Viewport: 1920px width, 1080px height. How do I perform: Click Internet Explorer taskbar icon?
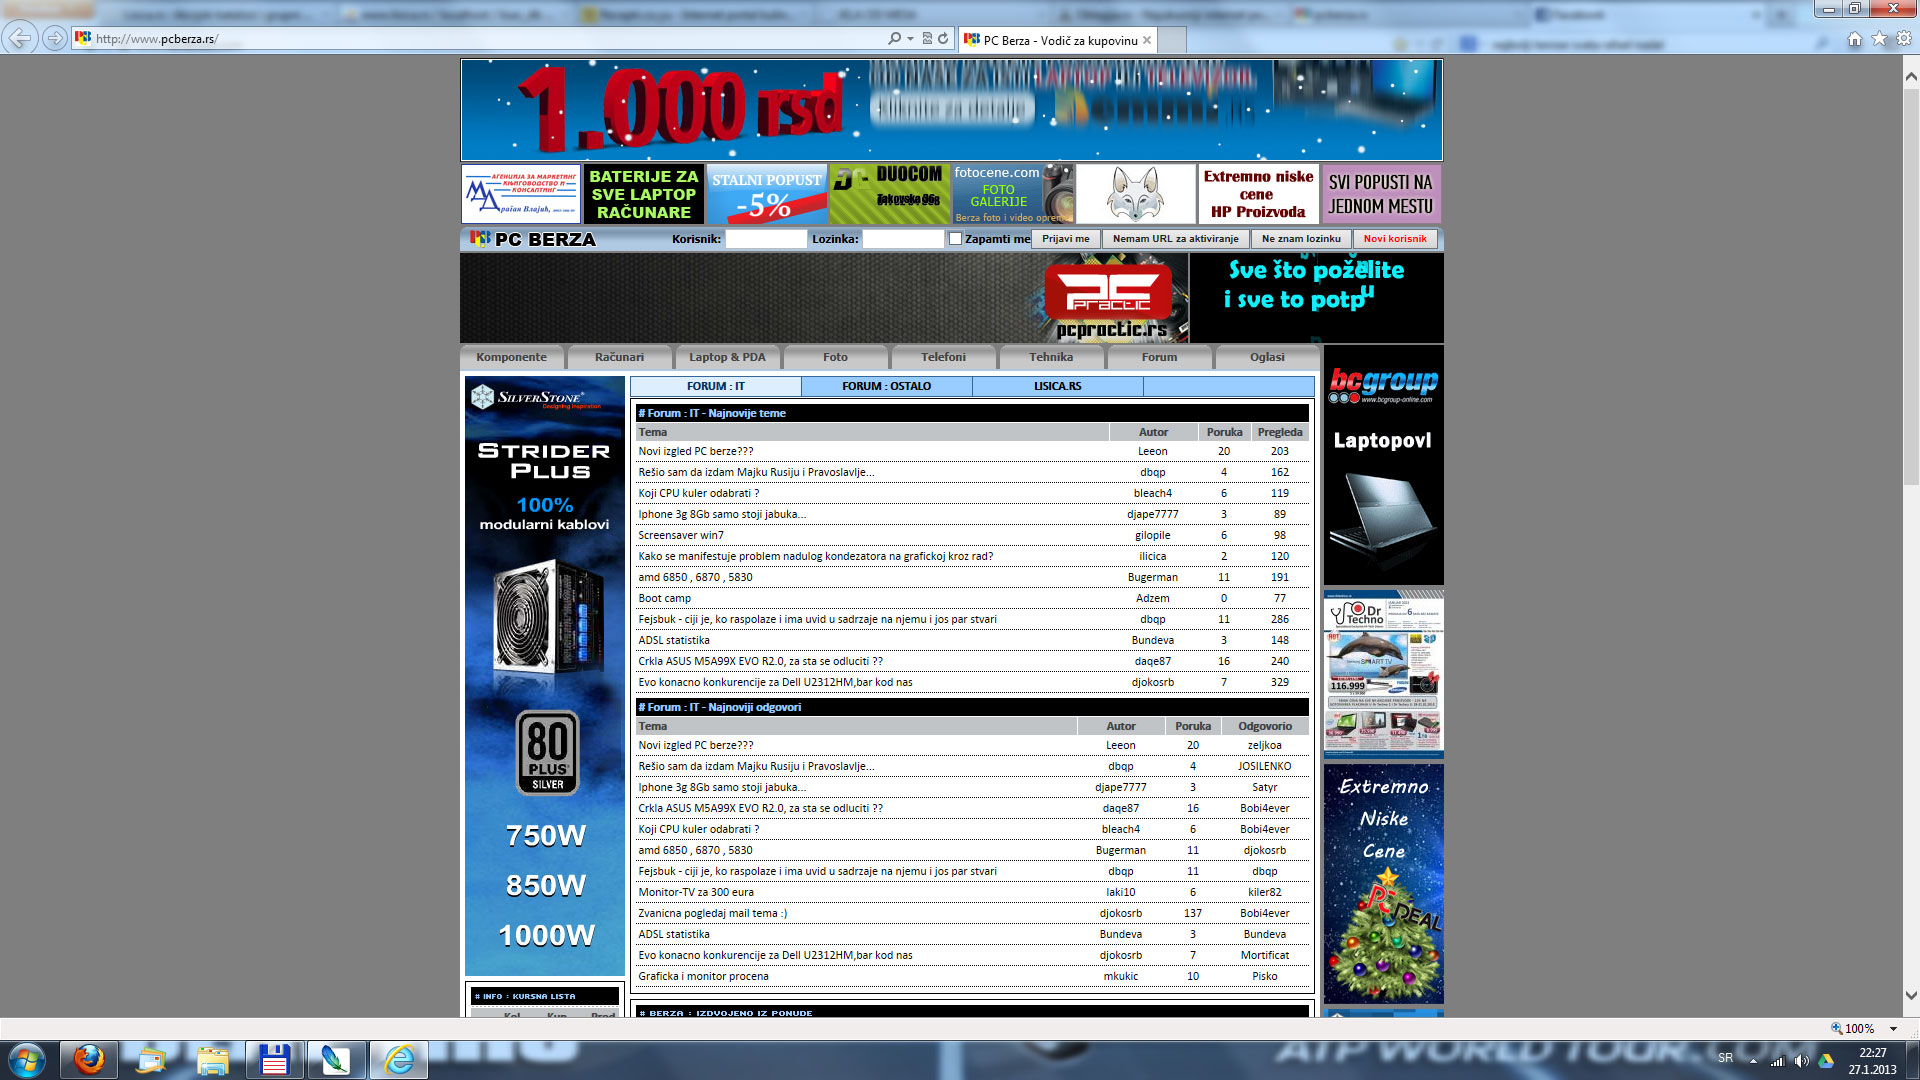399,1060
